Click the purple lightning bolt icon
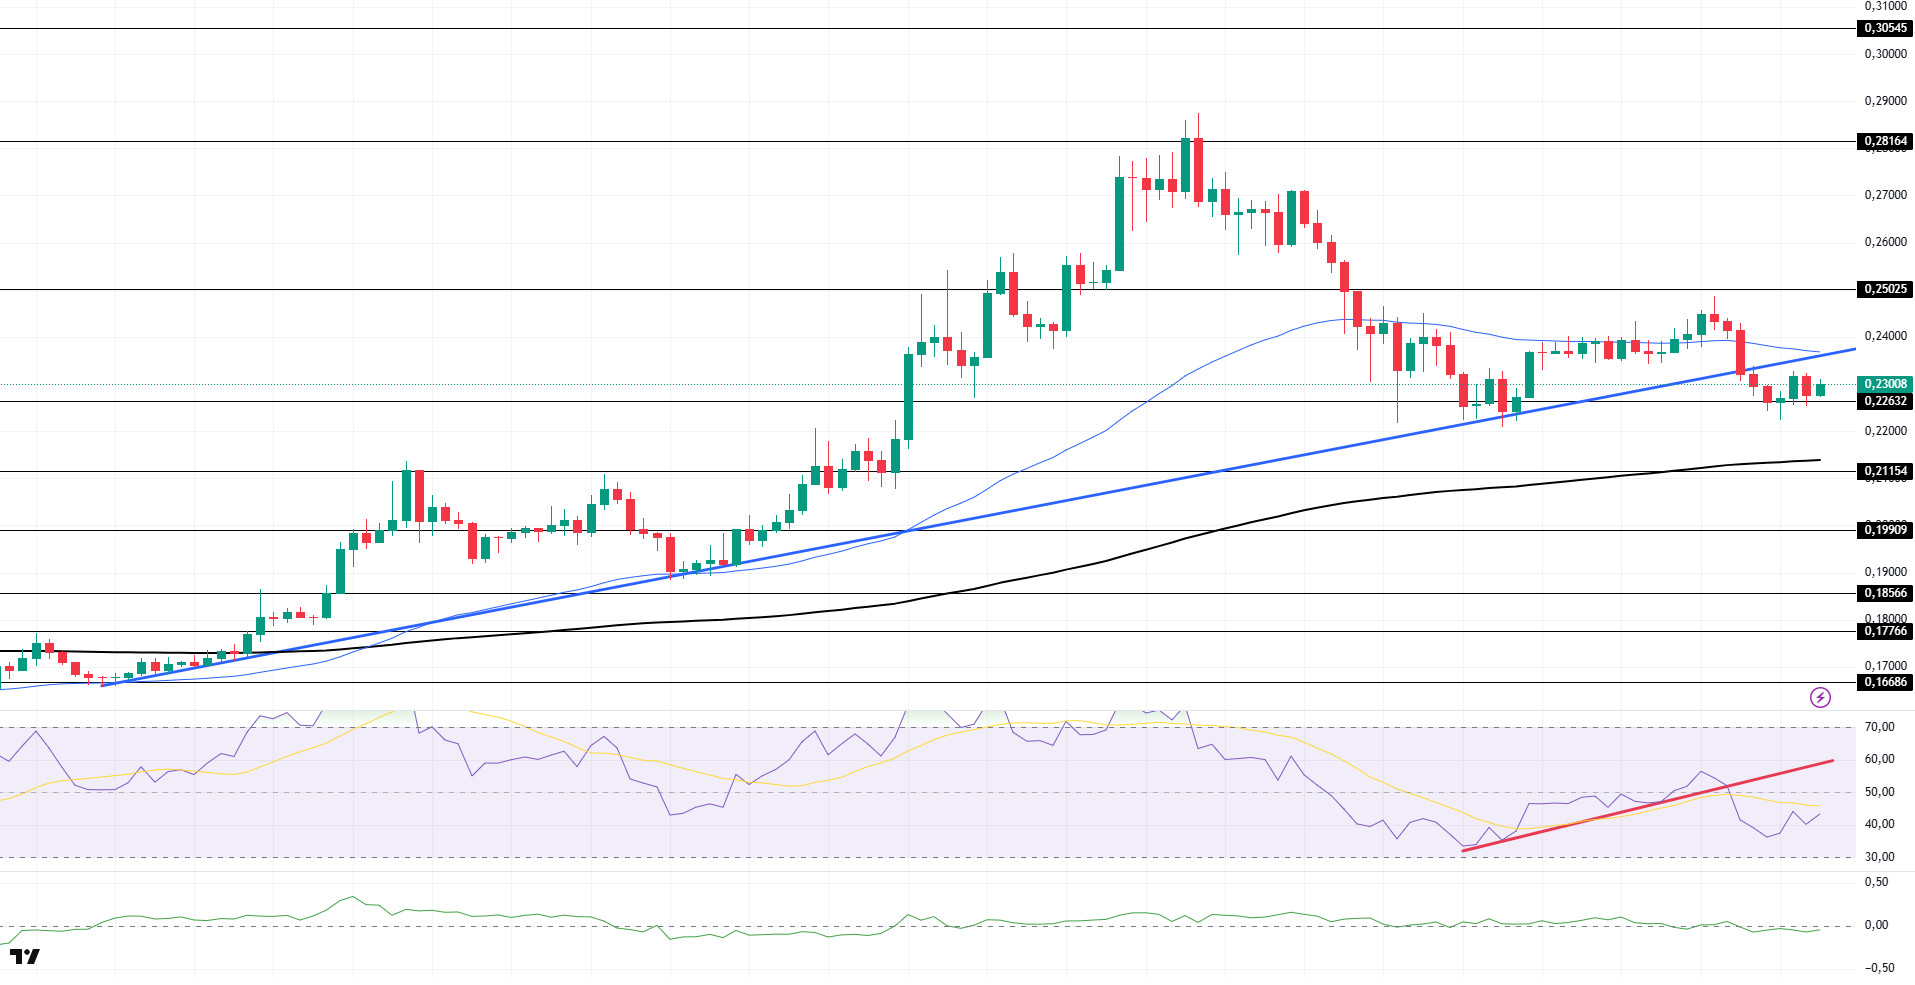 1820,697
